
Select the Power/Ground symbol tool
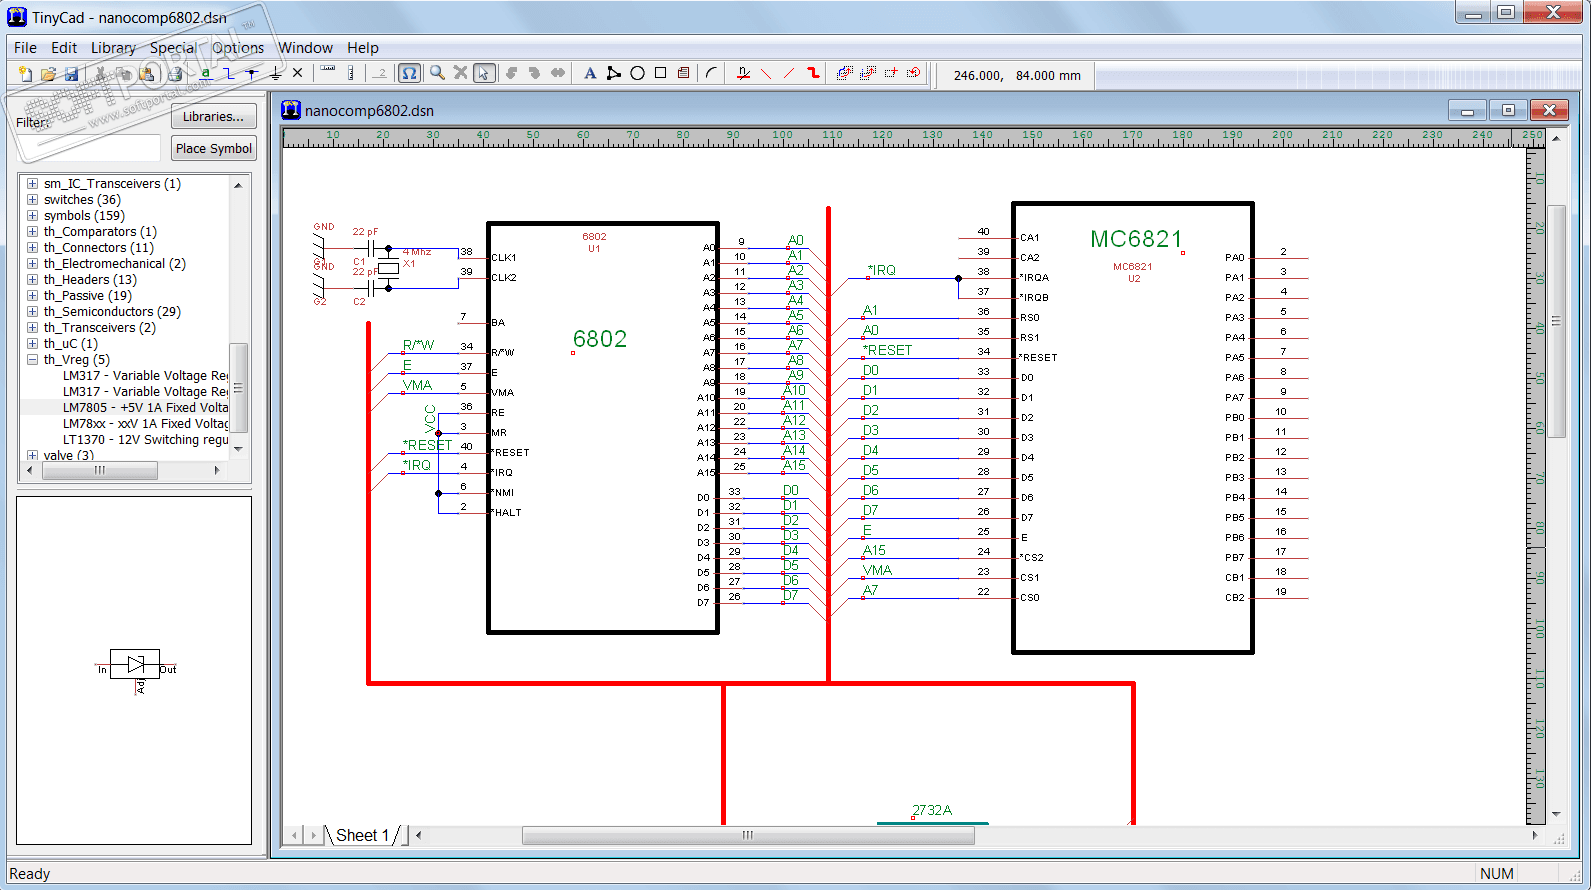click(x=275, y=73)
